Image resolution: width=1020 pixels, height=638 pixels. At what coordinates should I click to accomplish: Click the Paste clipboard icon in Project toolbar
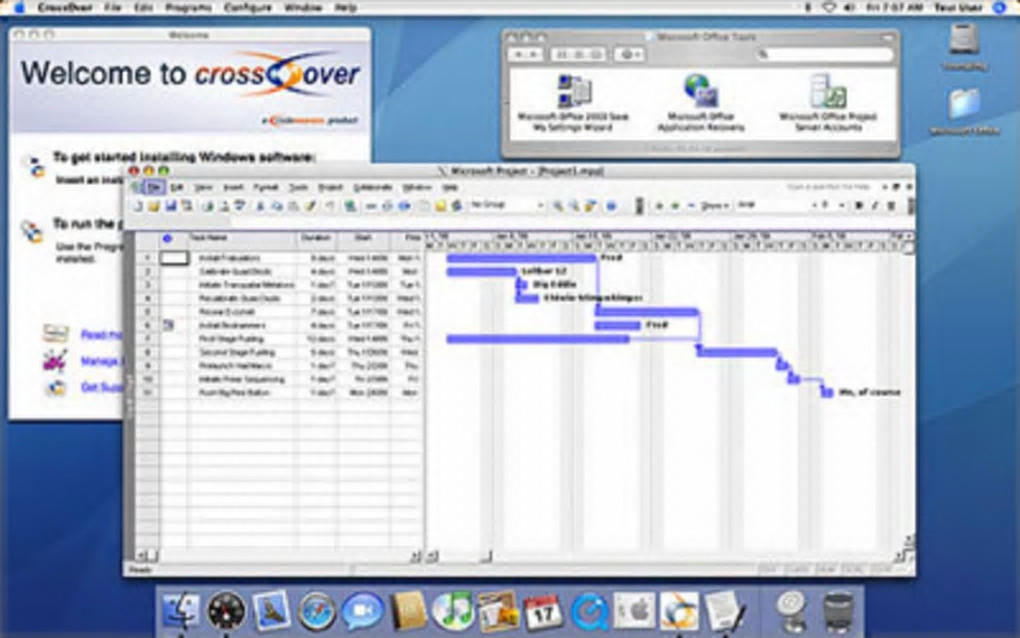click(293, 206)
